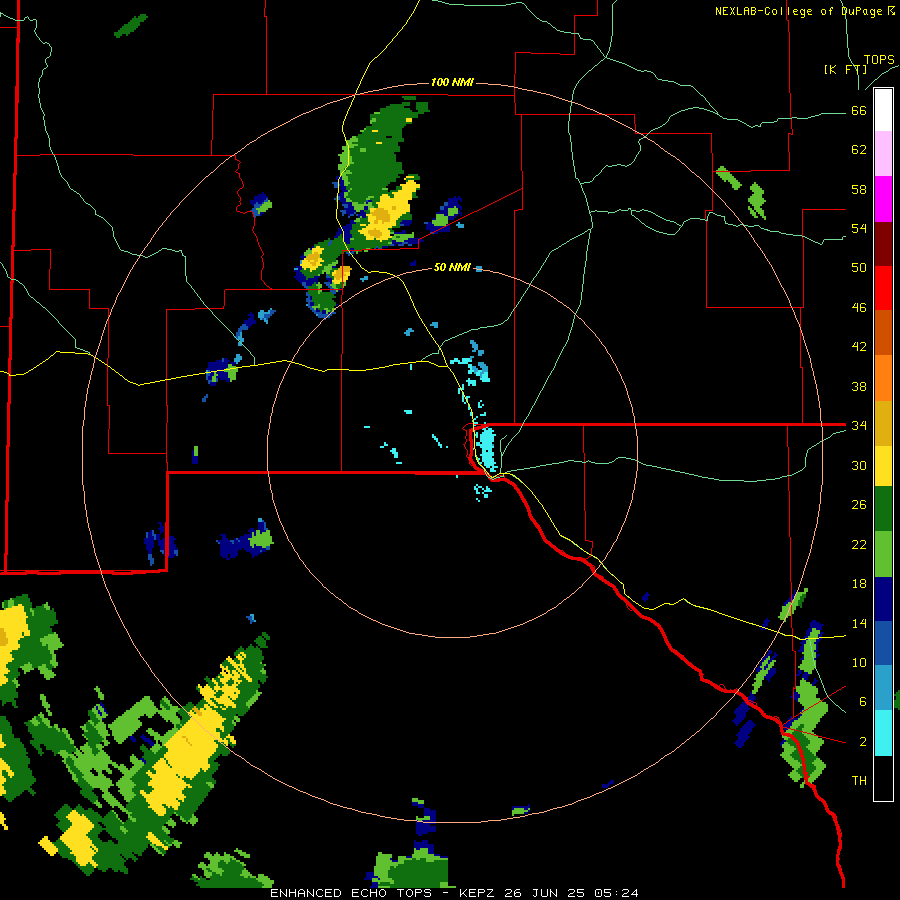900x900 pixels.
Task: Click the 62 value on the legend
Action: (859, 149)
